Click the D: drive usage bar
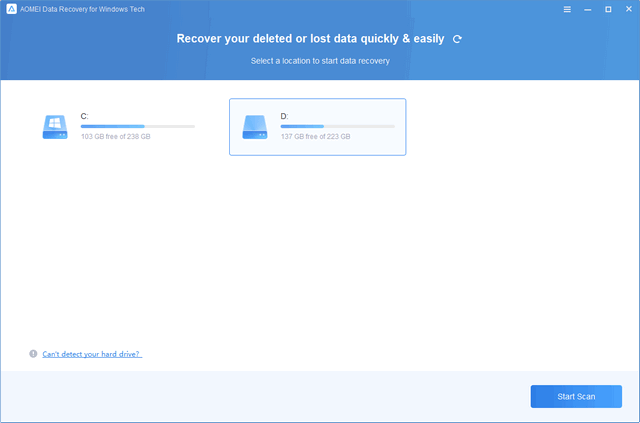This screenshot has width=640, height=423. 338,127
